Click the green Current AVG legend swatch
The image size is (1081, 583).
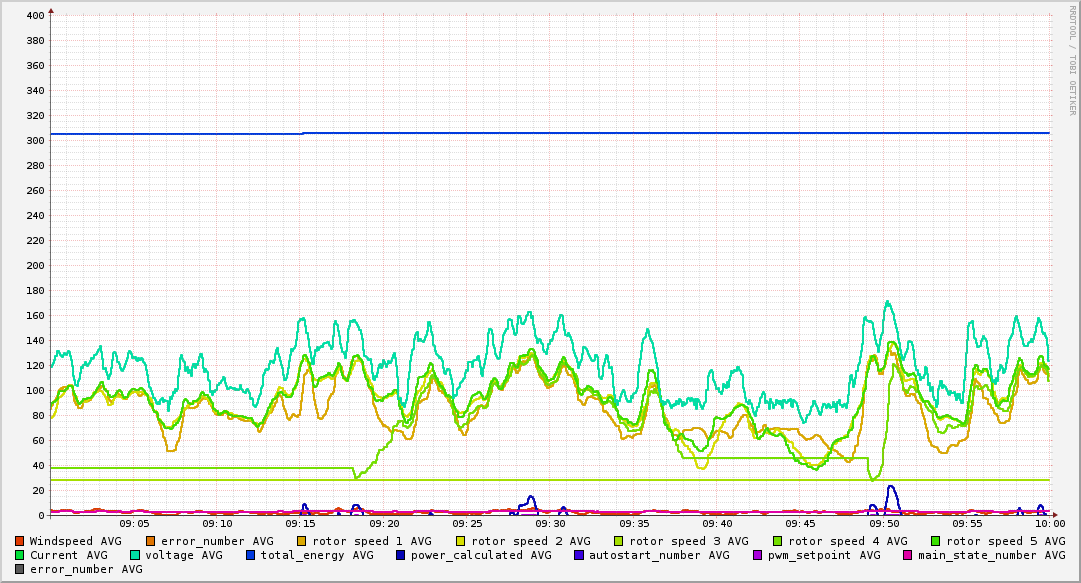(x=20, y=555)
